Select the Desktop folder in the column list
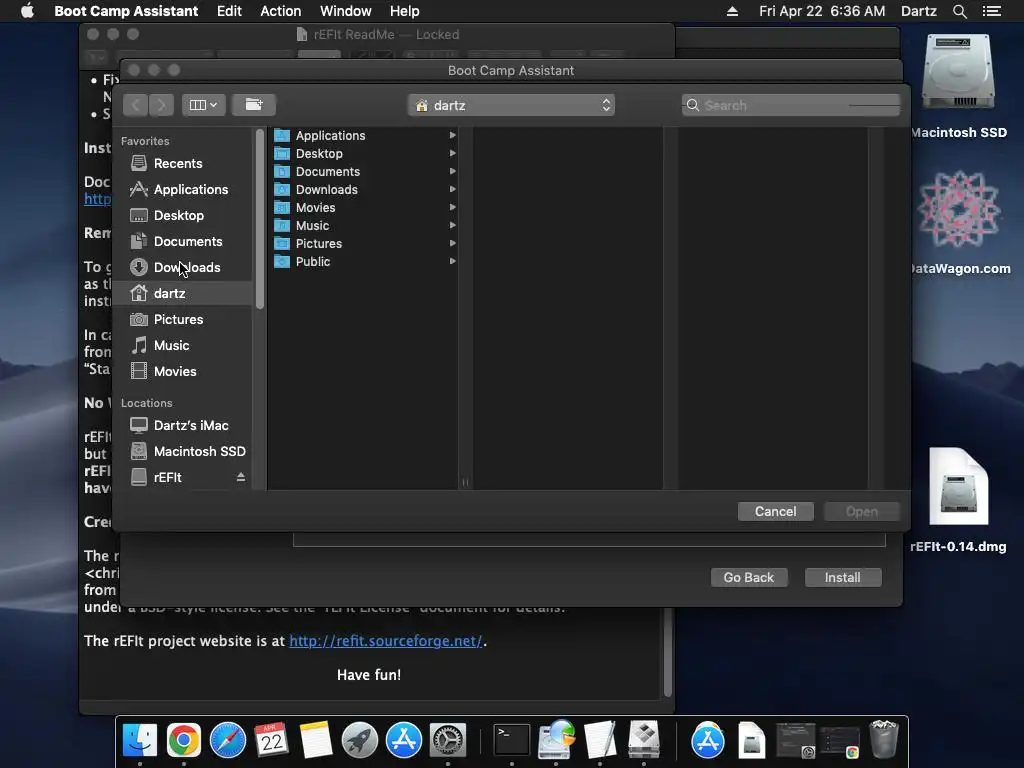1024x768 pixels. click(364, 153)
